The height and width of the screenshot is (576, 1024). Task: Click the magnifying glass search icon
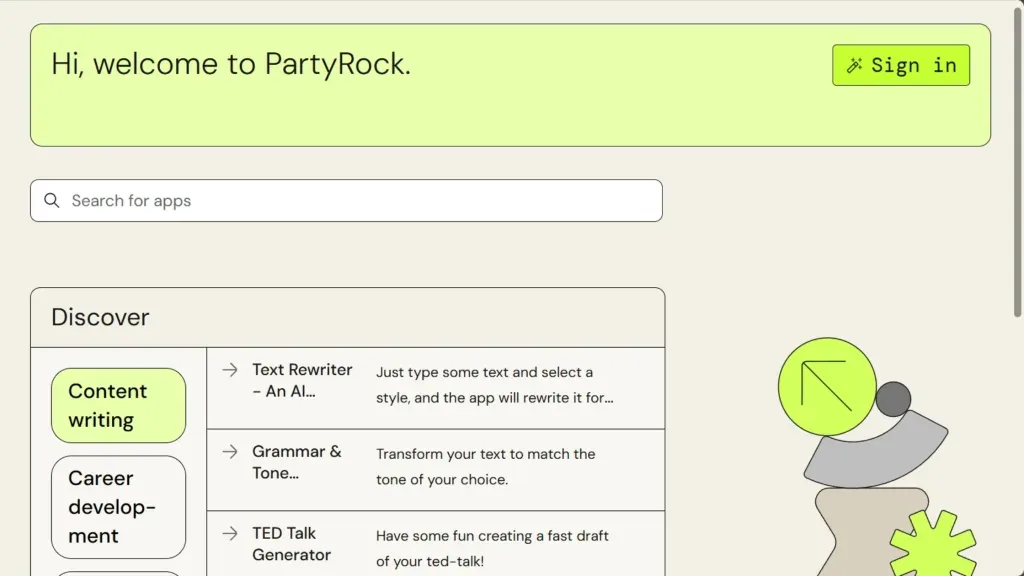tap(52, 201)
